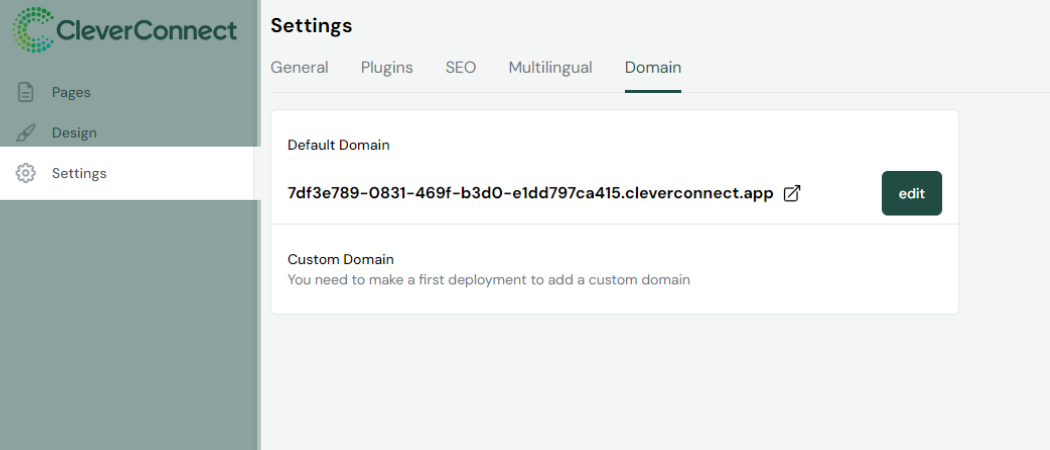Click the Design paintbrush icon in sidebar
Image resolution: width=1050 pixels, height=450 pixels.
[x=26, y=133]
